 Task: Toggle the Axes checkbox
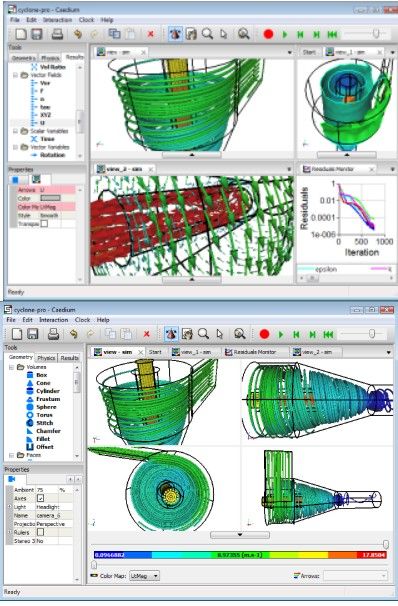coord(40,498)
